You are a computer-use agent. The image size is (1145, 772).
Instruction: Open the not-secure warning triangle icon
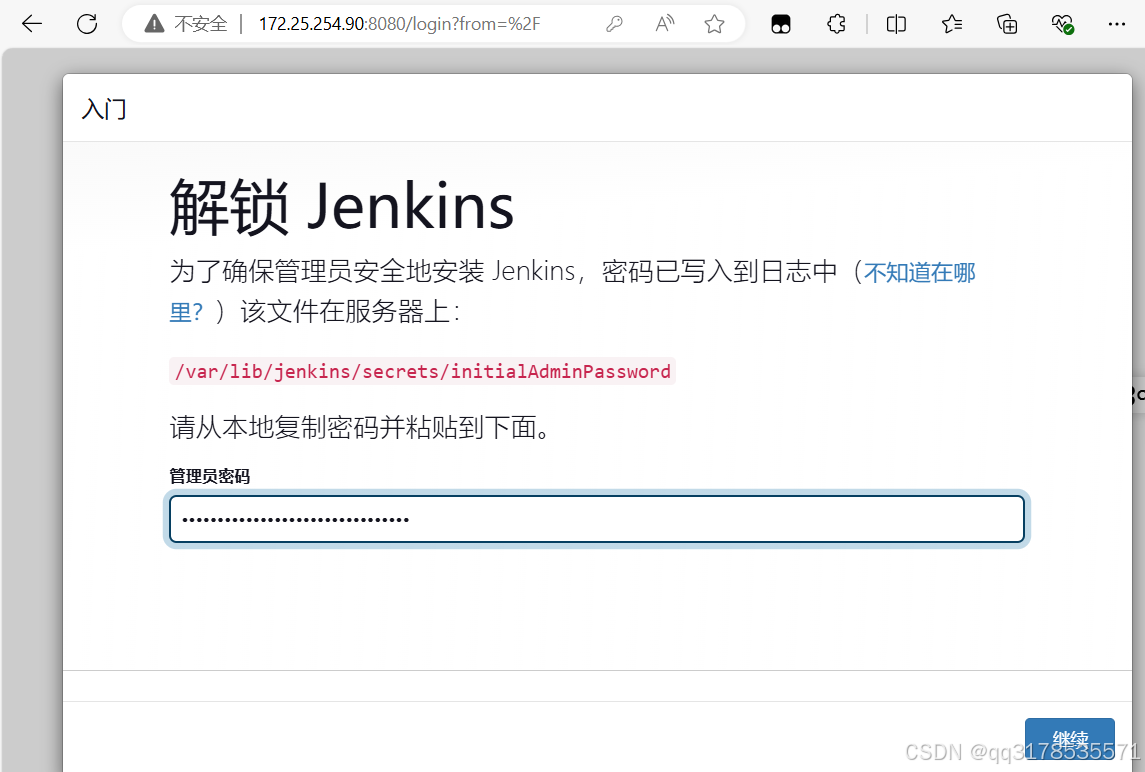pos(154,24)
